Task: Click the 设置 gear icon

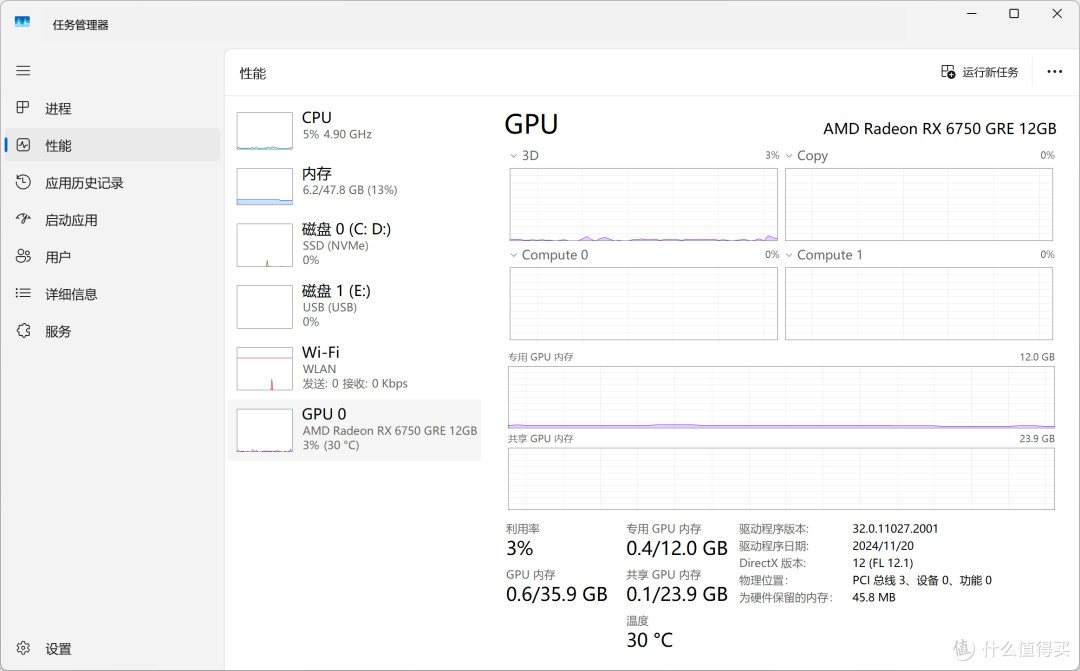Action: coord(23,648)
